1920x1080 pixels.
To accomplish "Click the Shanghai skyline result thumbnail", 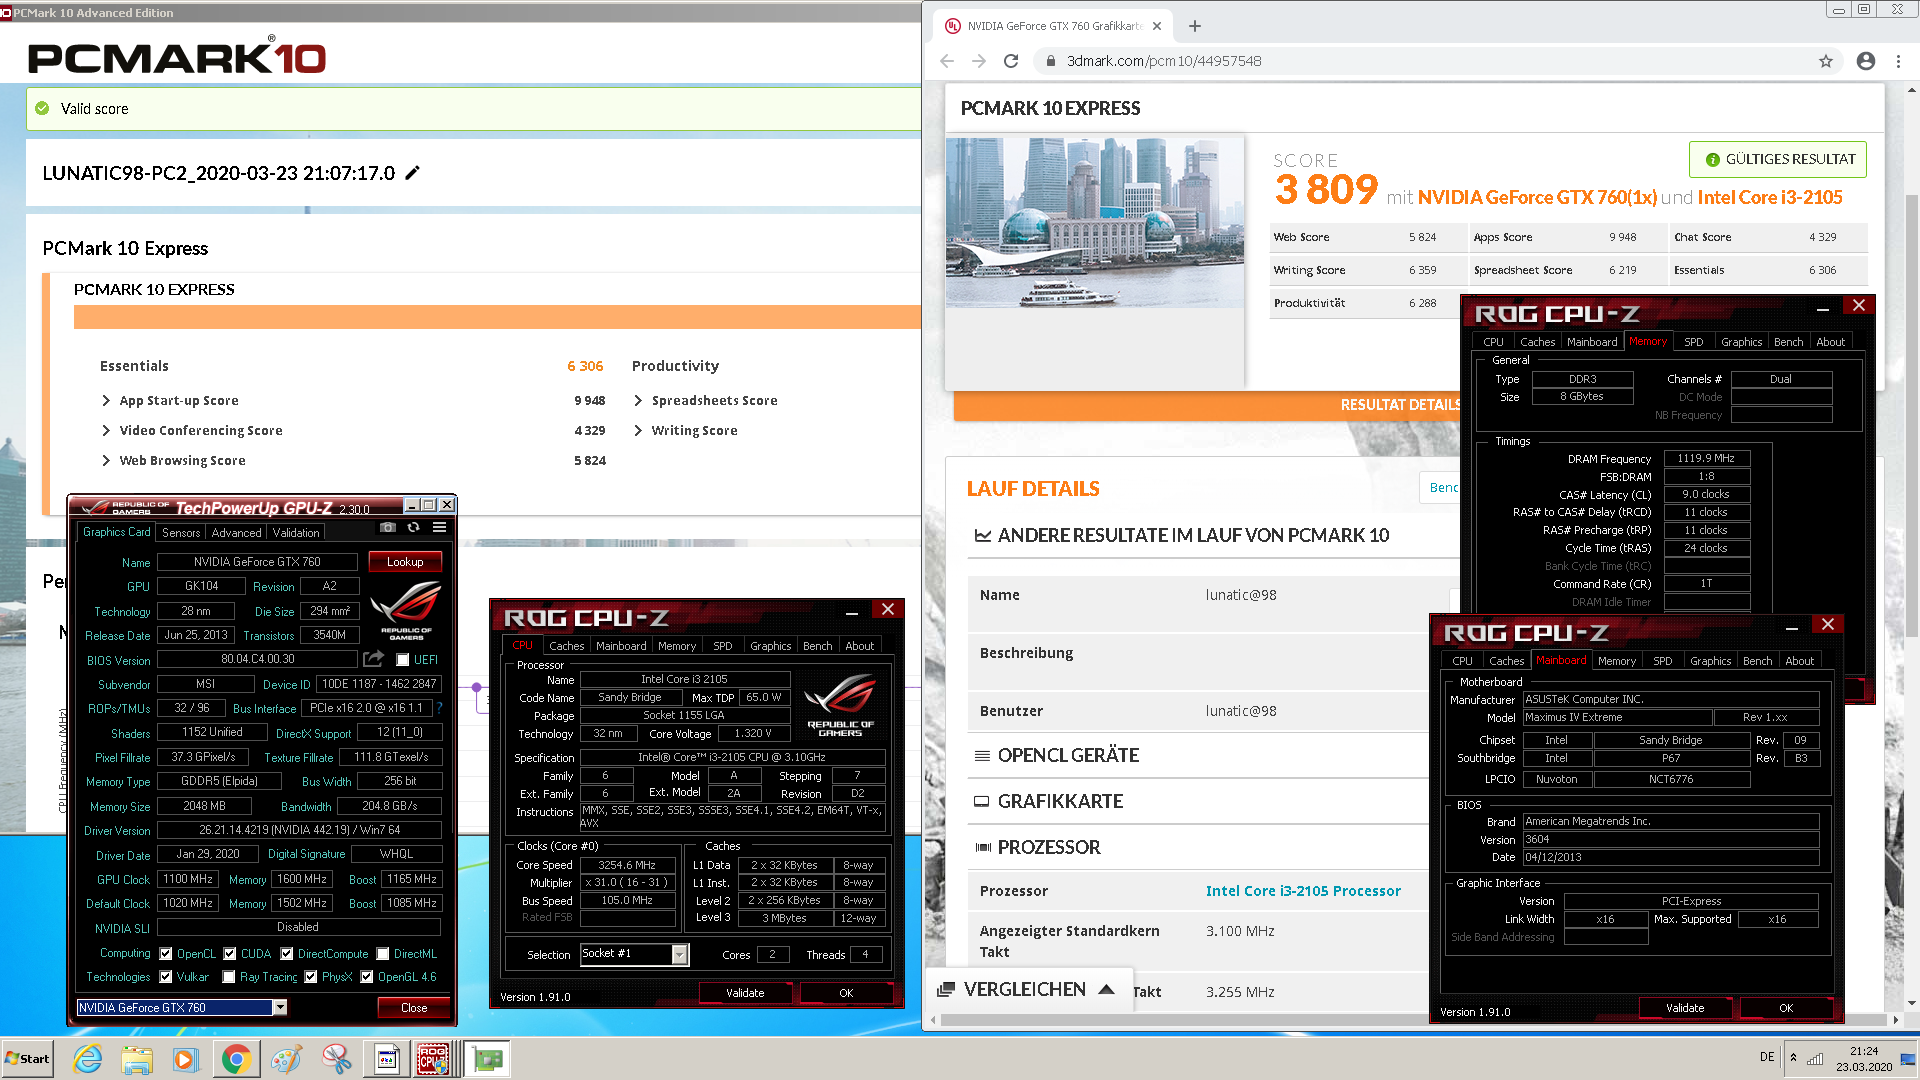I will coord(1095,222).
